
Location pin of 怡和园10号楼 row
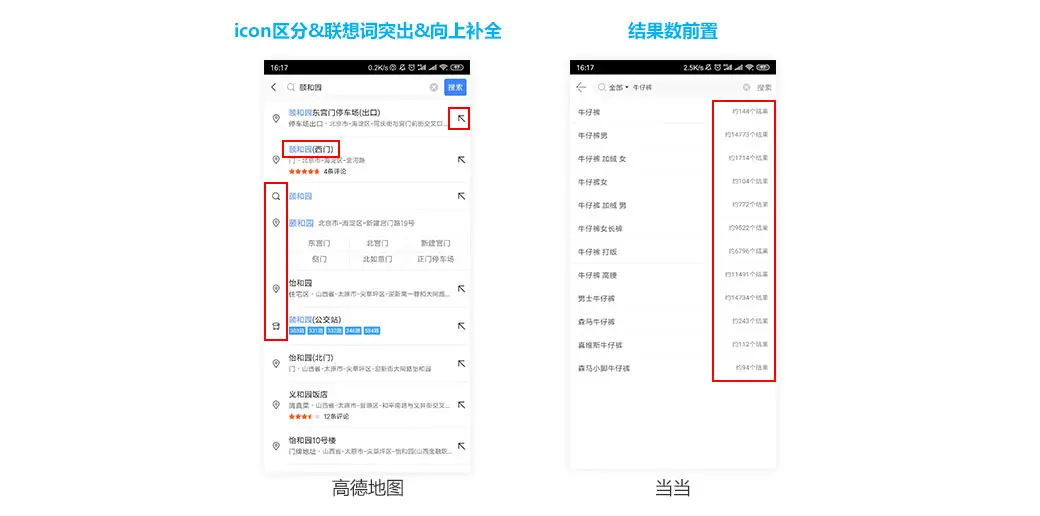pos(276,446)
